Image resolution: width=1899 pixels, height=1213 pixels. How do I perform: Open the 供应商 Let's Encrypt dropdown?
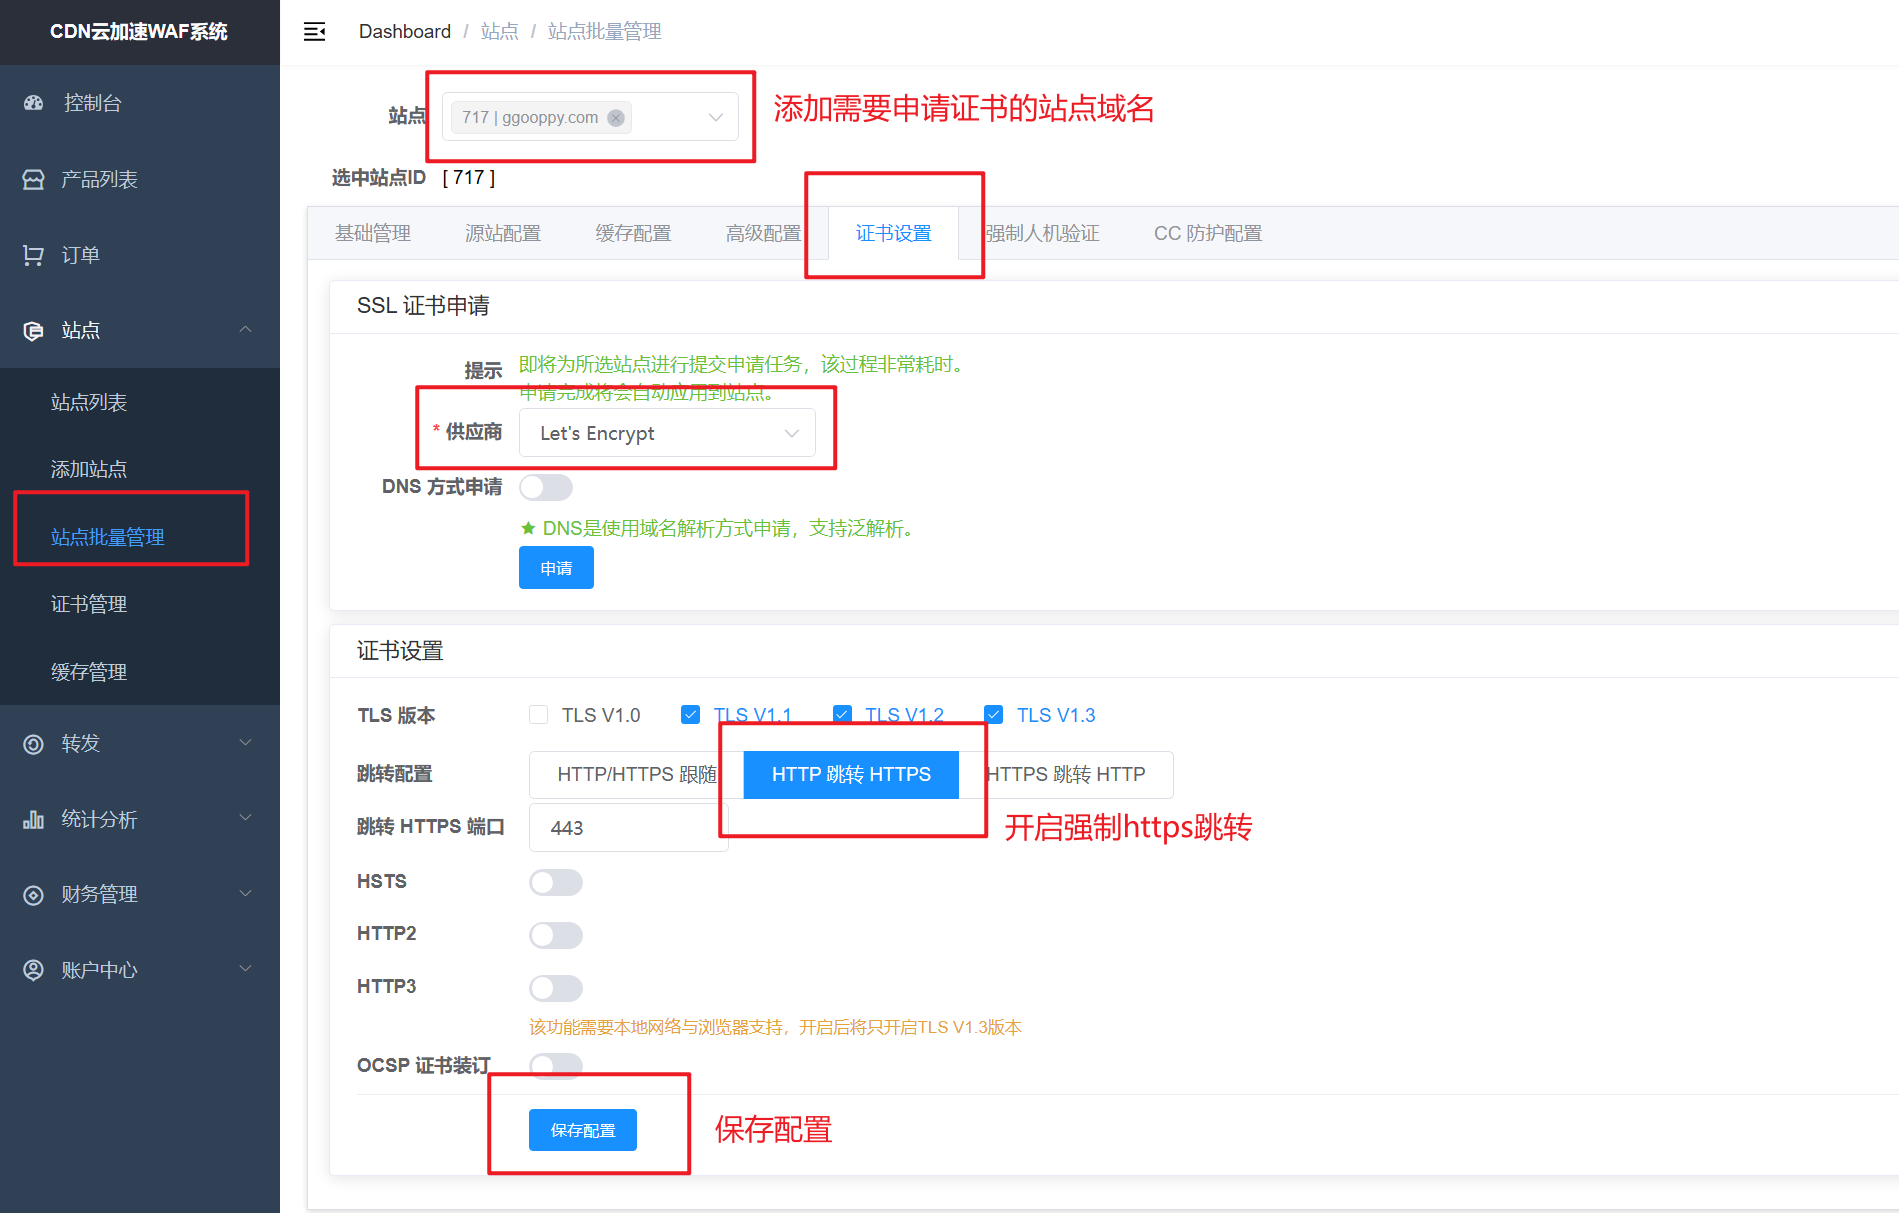pos(667,433)
